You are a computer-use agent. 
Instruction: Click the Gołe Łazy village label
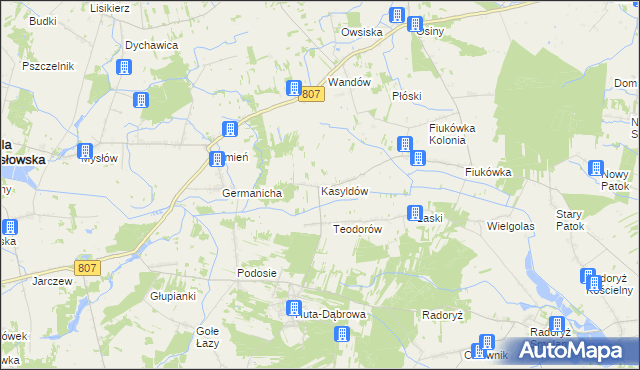pos(207,337)
